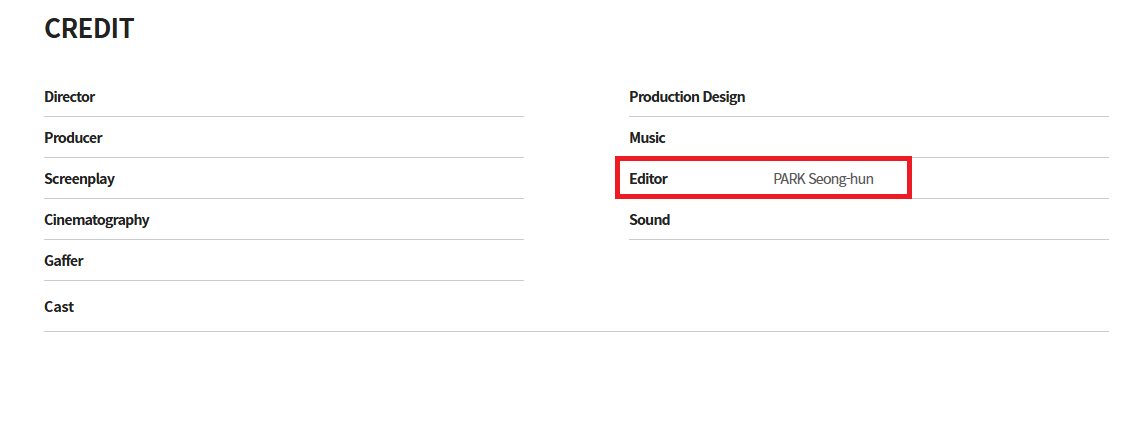Click the Sound credit label

tap(649, 219)
